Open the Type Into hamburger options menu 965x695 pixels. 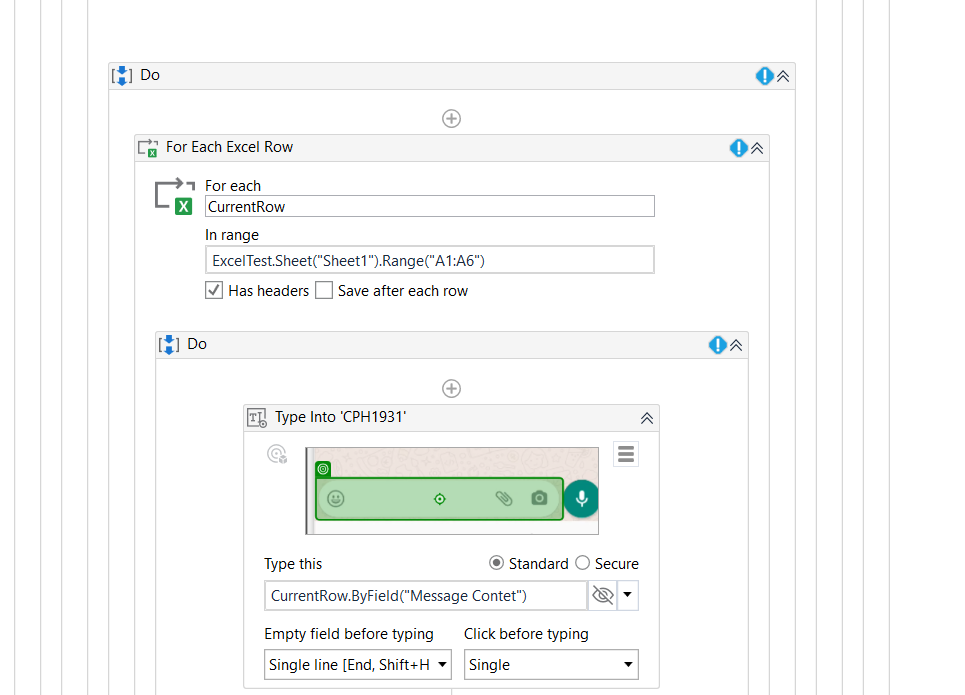[x=626, y=455]
